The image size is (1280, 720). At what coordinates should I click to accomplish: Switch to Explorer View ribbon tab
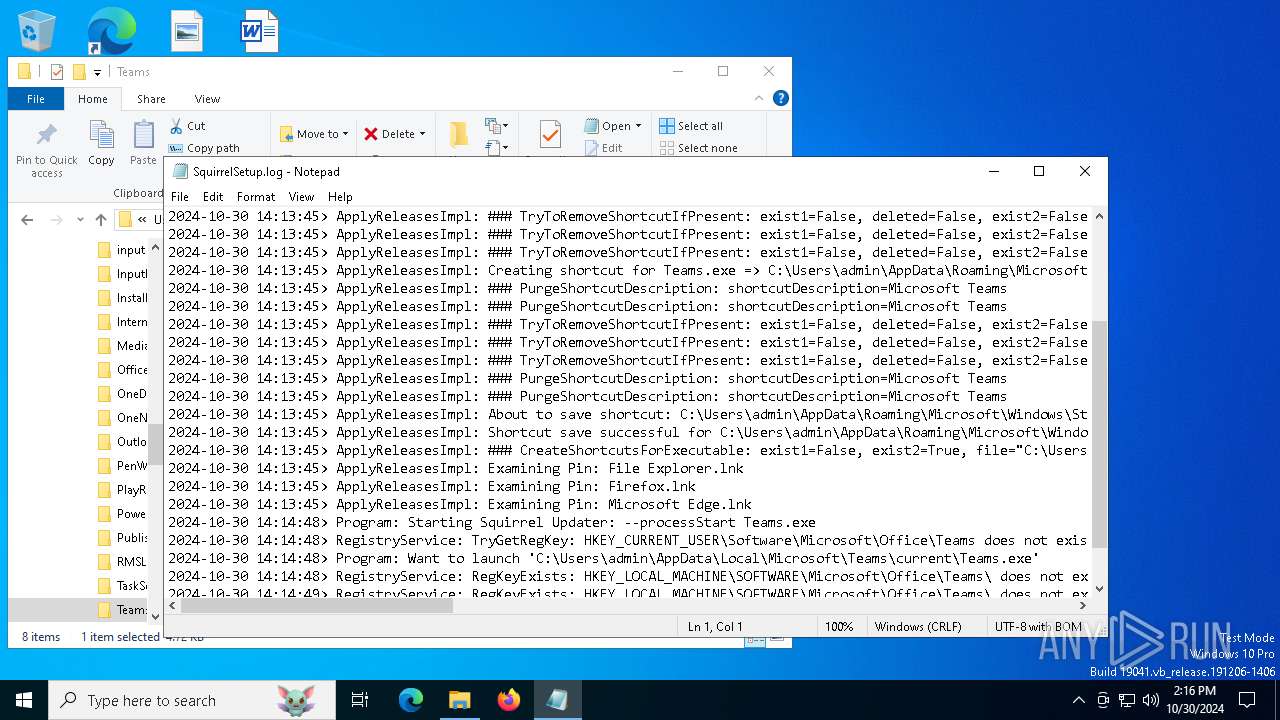[207, 99]
